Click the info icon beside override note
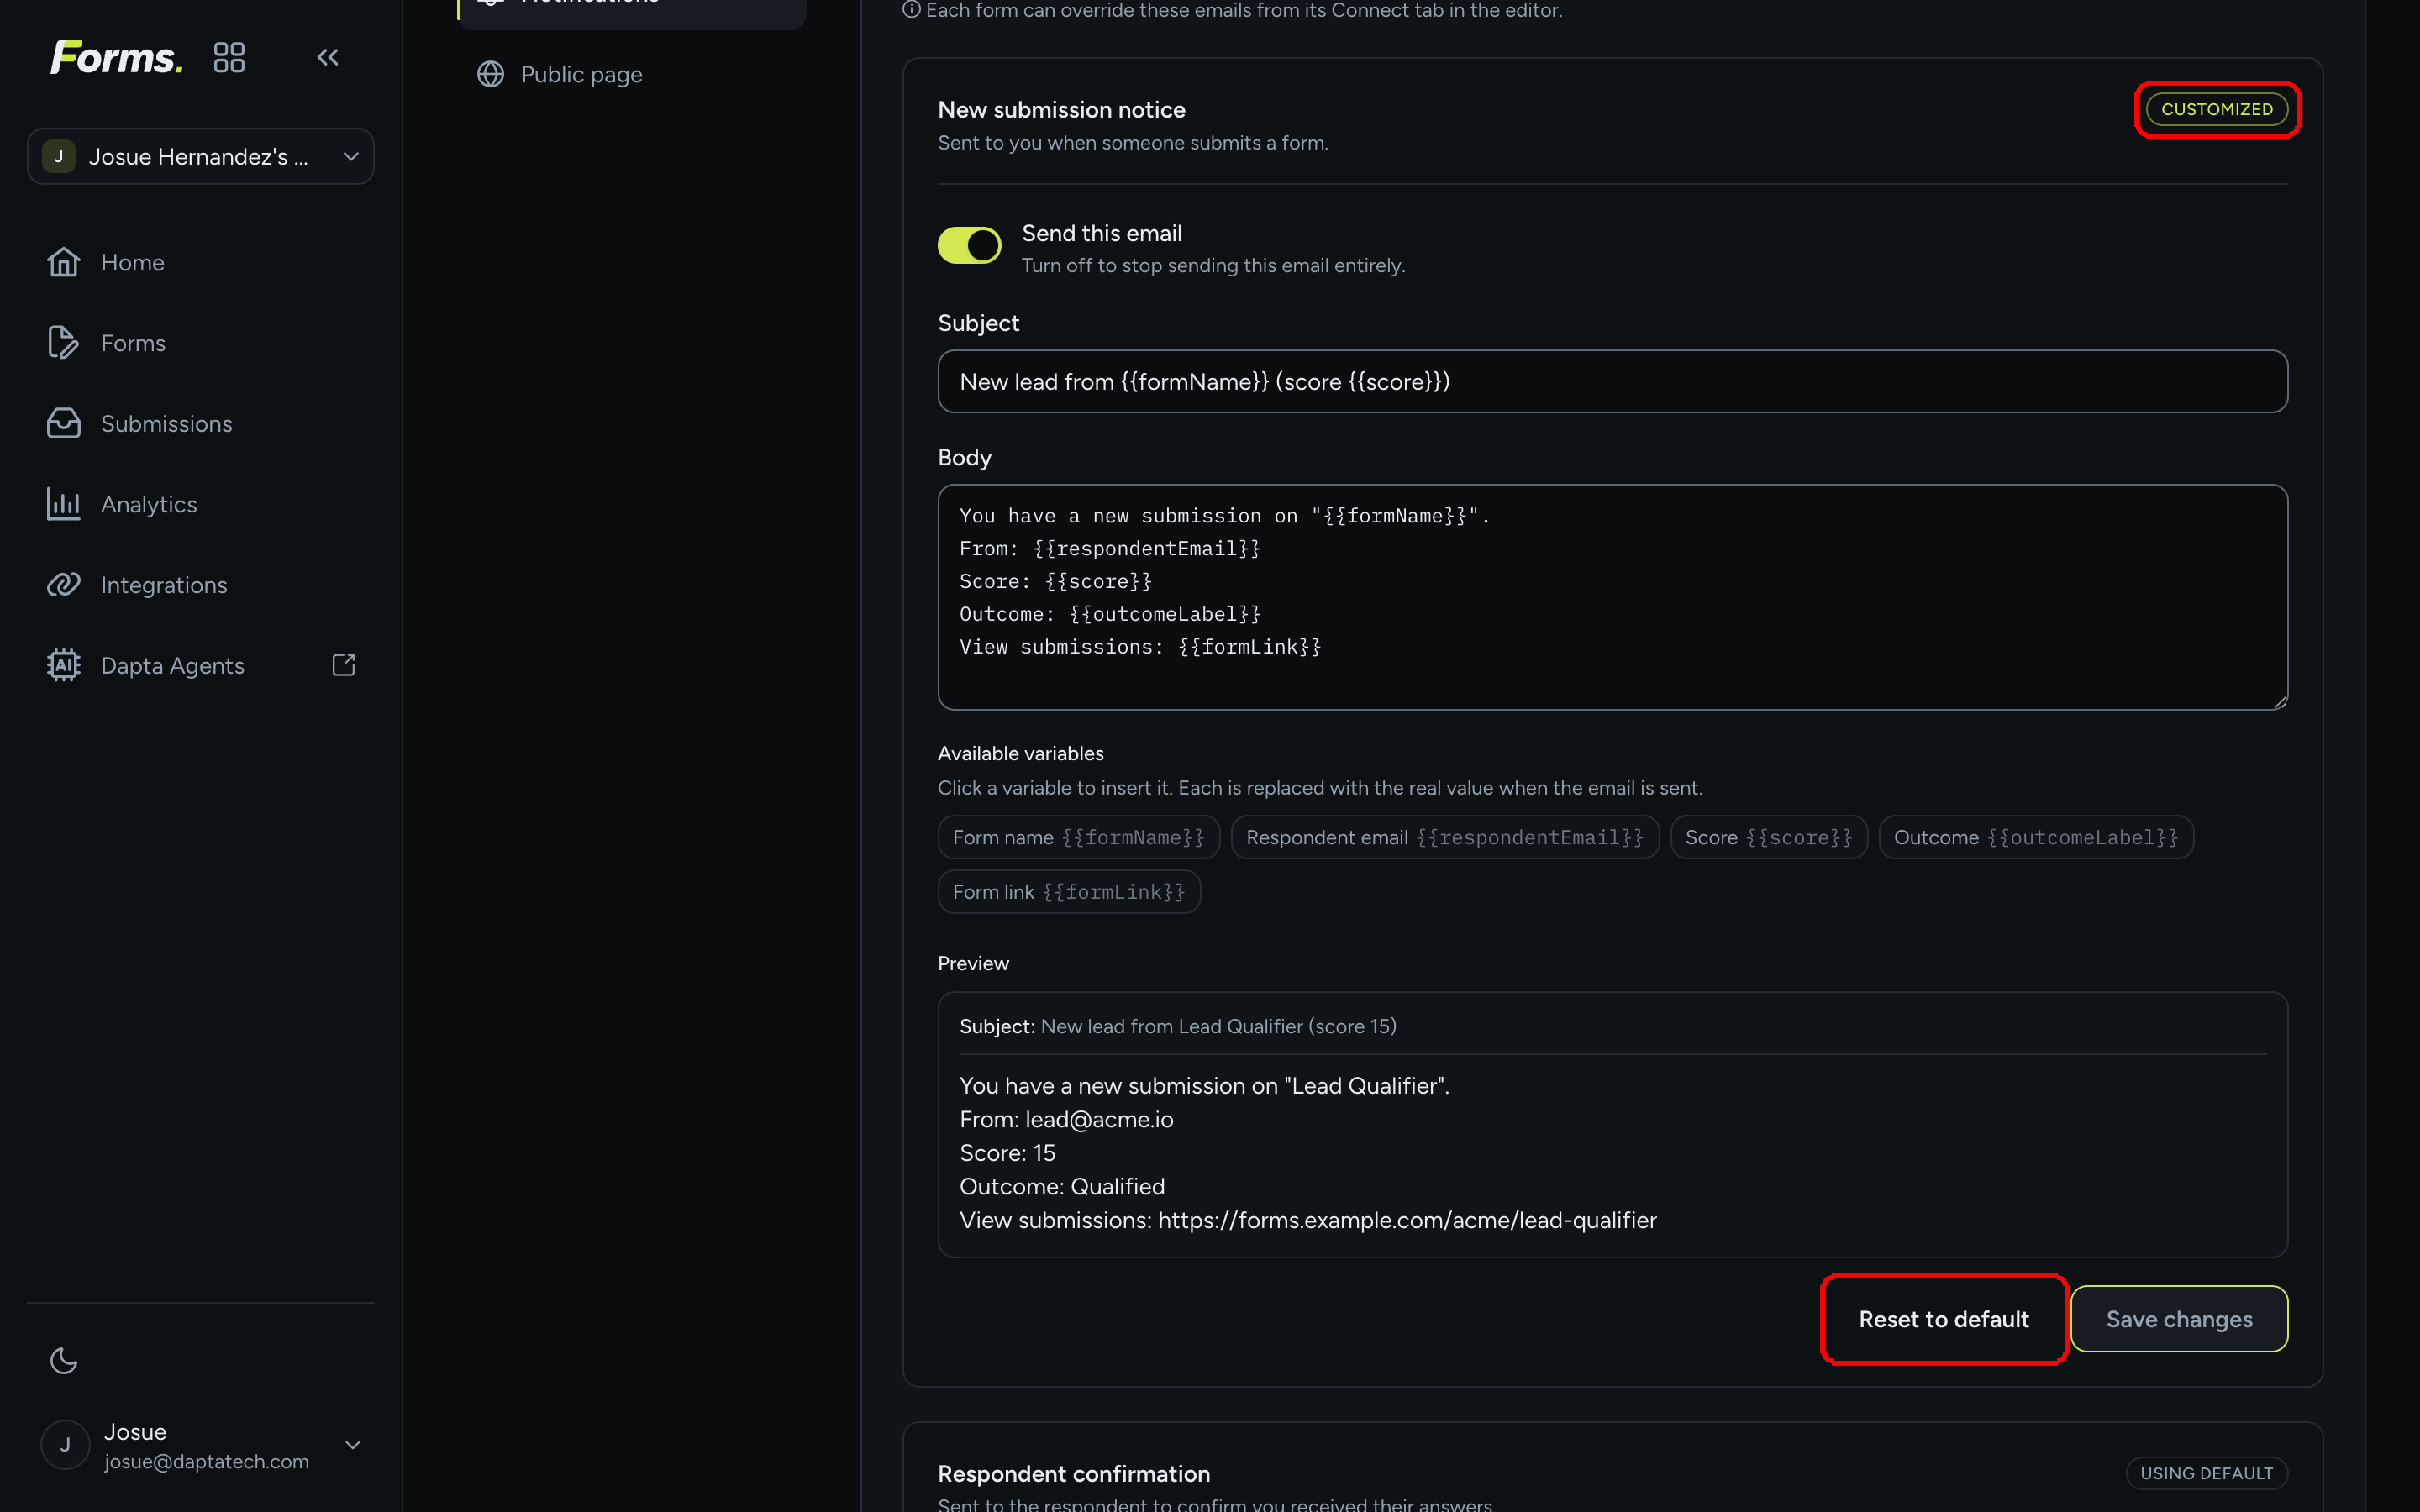This screenshot has width=2420, height=1512. (911, 10)
